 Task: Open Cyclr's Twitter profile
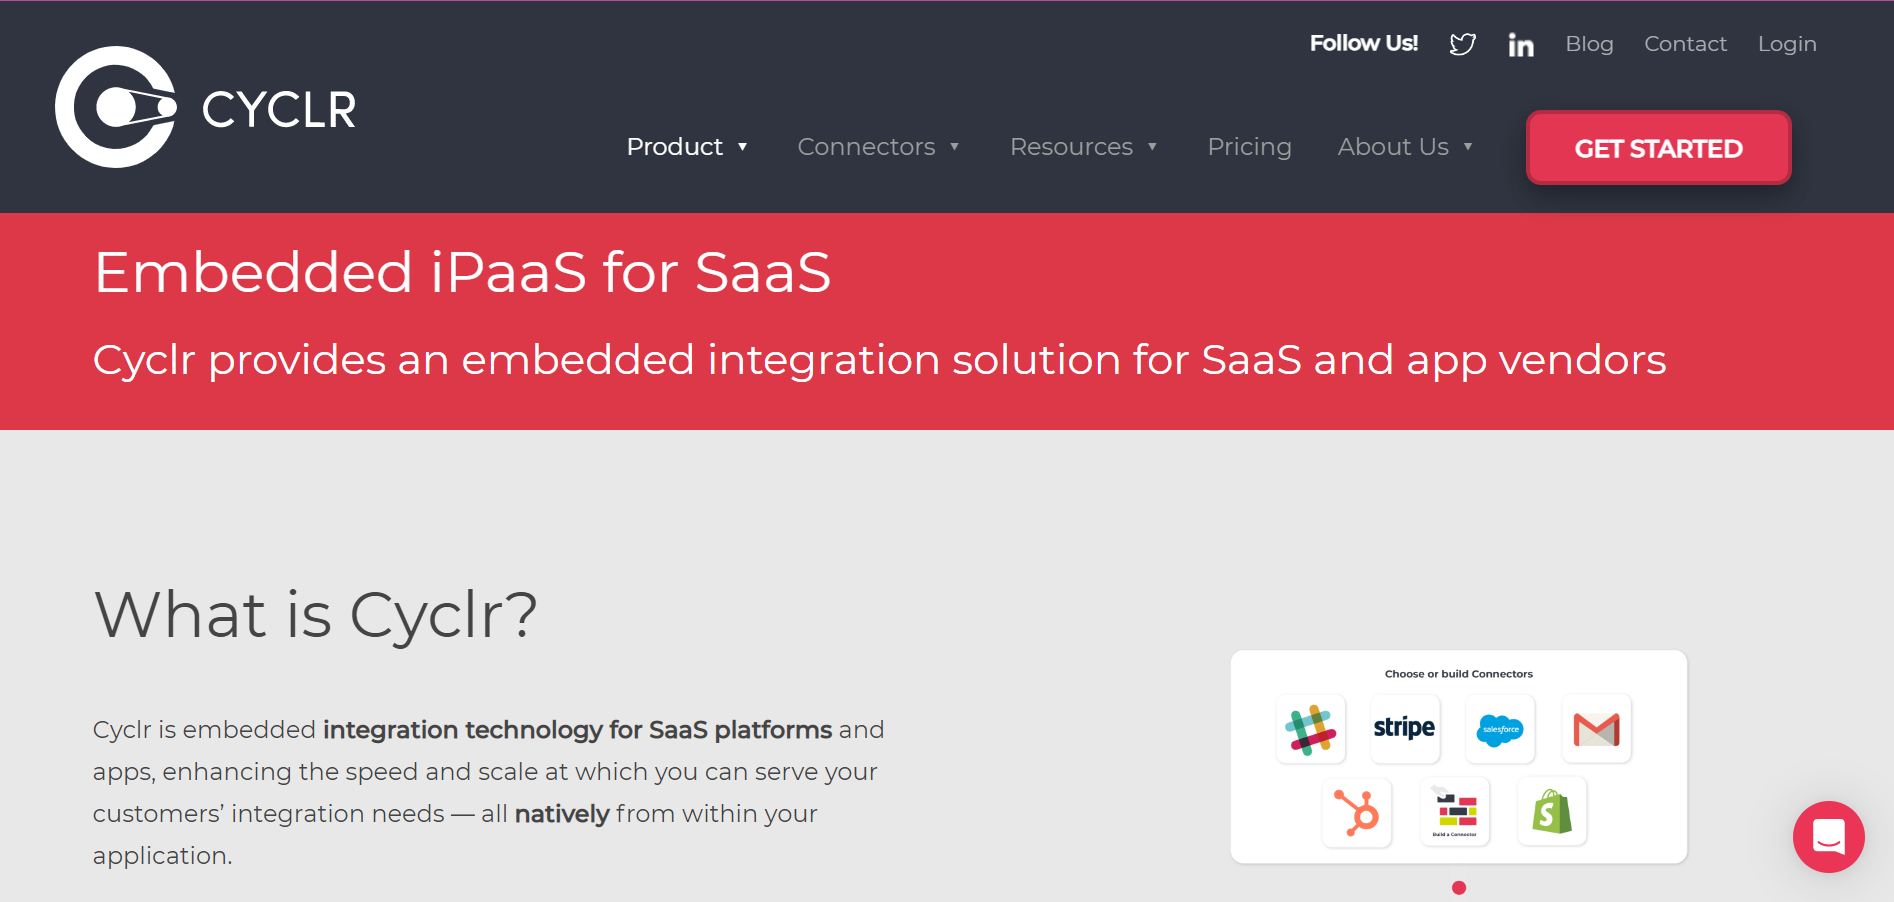click(1462, 44)
